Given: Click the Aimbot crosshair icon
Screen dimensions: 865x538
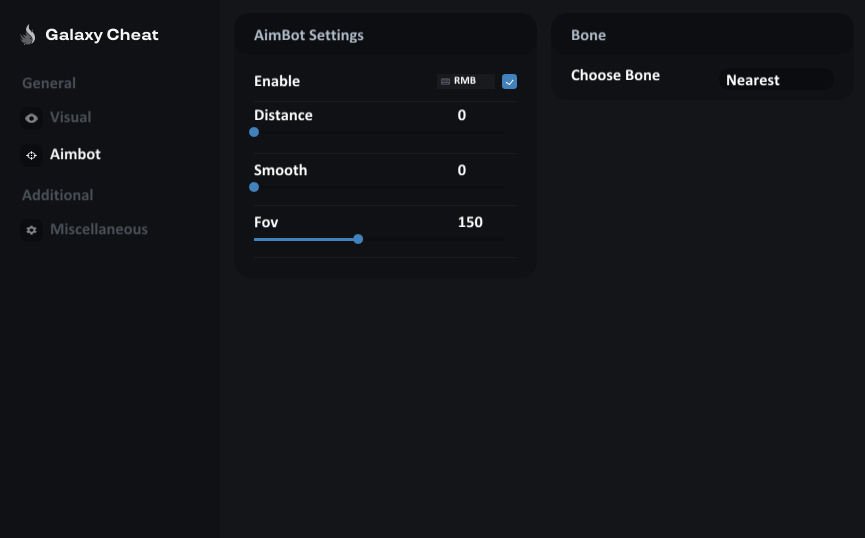Looking at the screenshot, I should pos(31,155).
